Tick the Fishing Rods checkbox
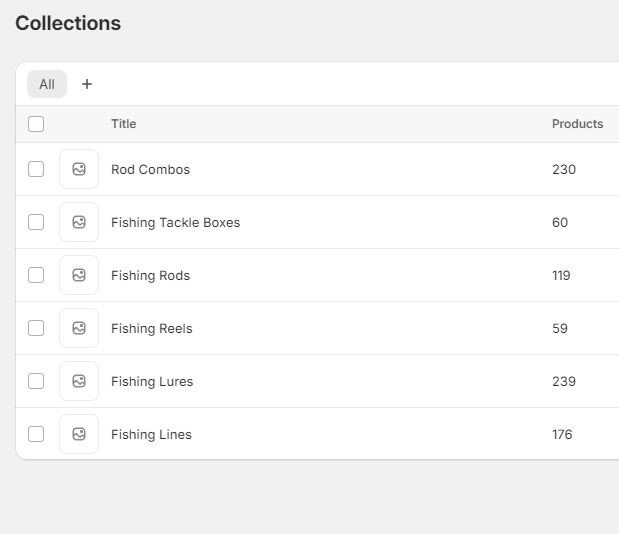Screen dimensions: 619x534 pyautogui.click(x=36, y=275)
